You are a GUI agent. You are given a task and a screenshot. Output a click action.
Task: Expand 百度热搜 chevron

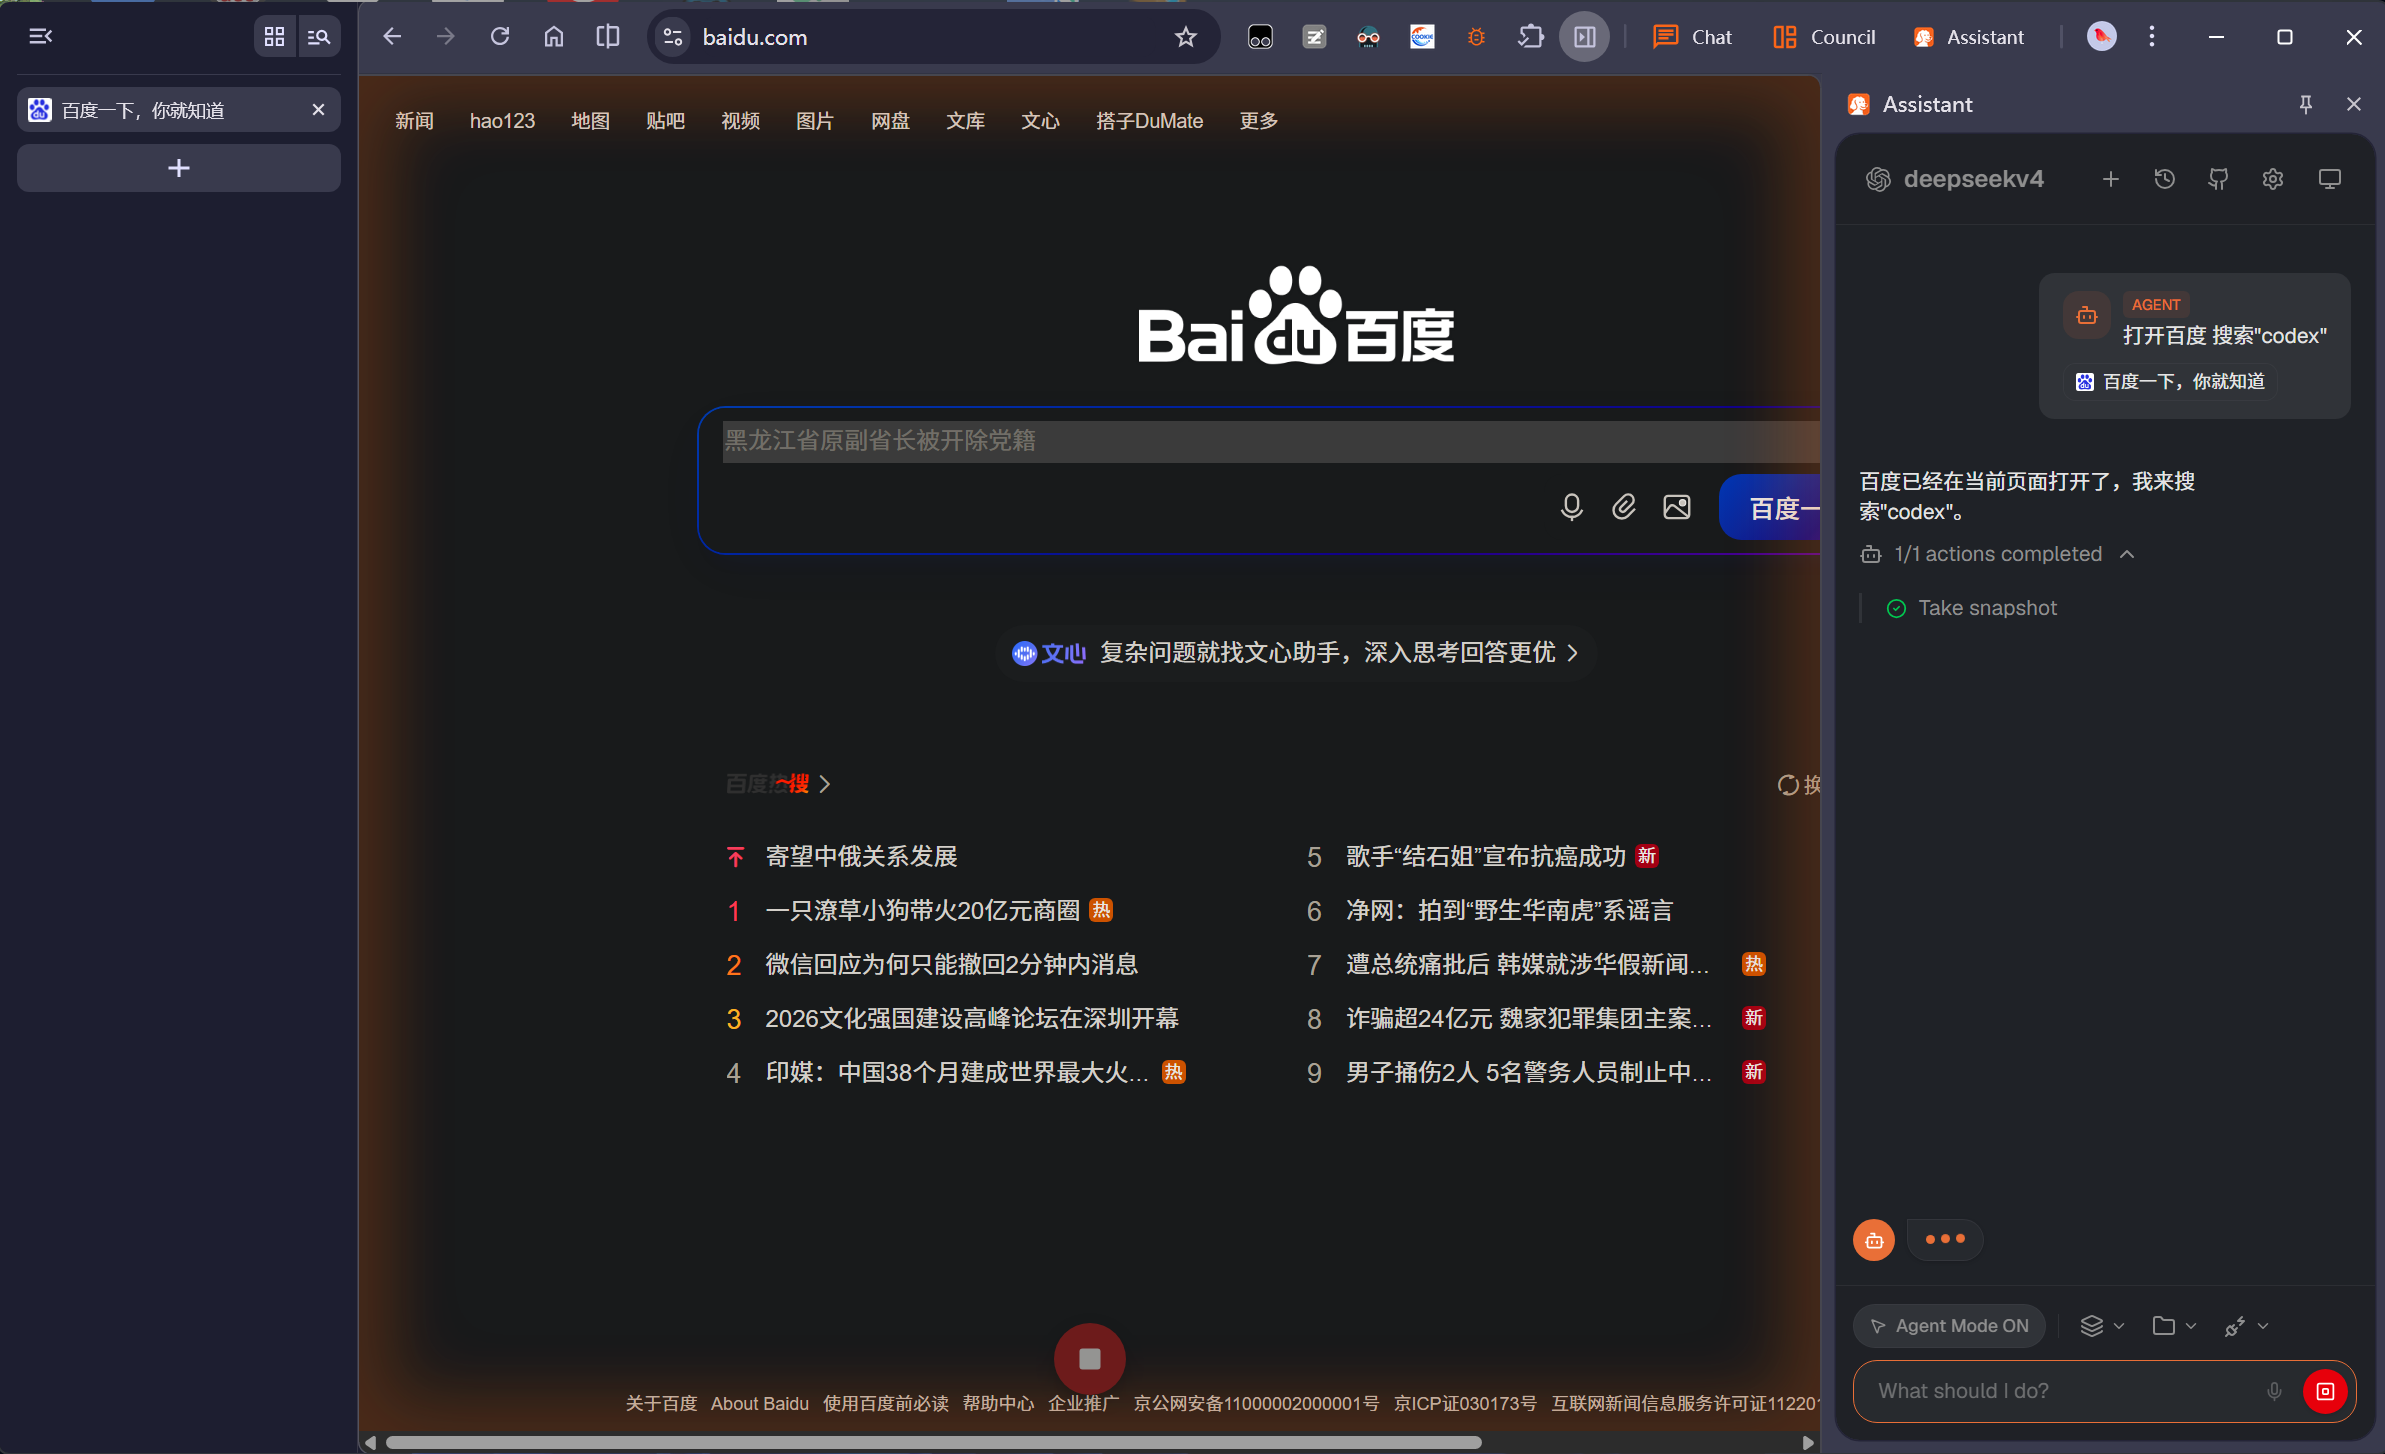(825, 784)
